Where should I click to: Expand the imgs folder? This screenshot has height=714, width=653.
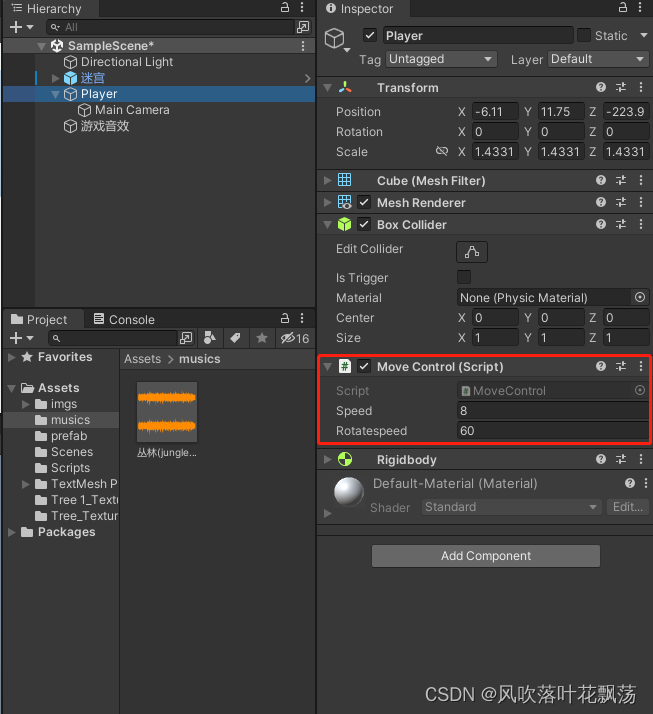[x=26, y=404]
